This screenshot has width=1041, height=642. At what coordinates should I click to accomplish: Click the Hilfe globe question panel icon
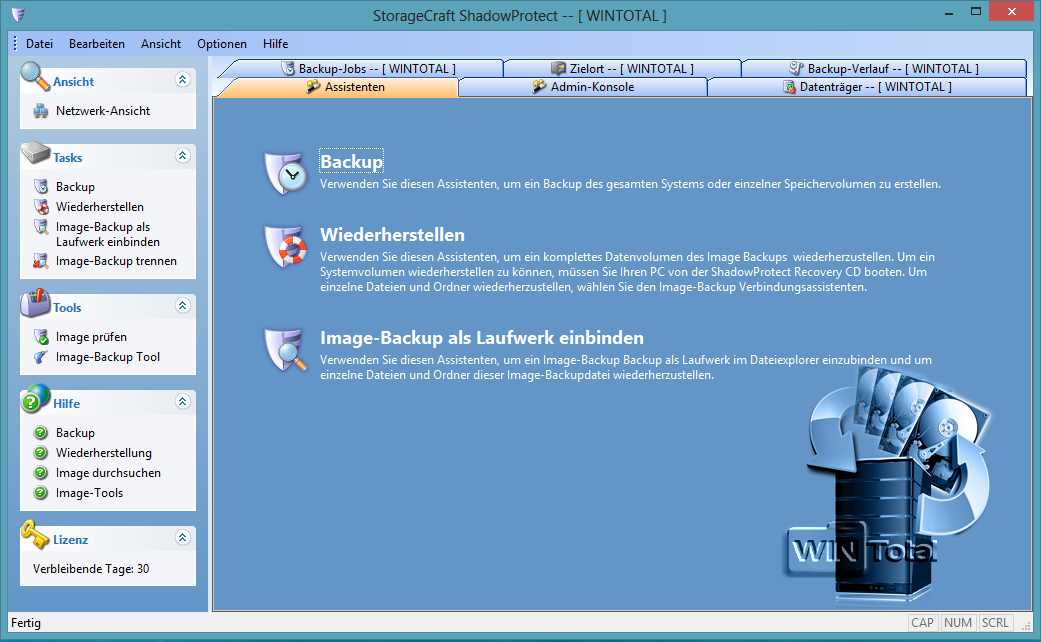35,398
